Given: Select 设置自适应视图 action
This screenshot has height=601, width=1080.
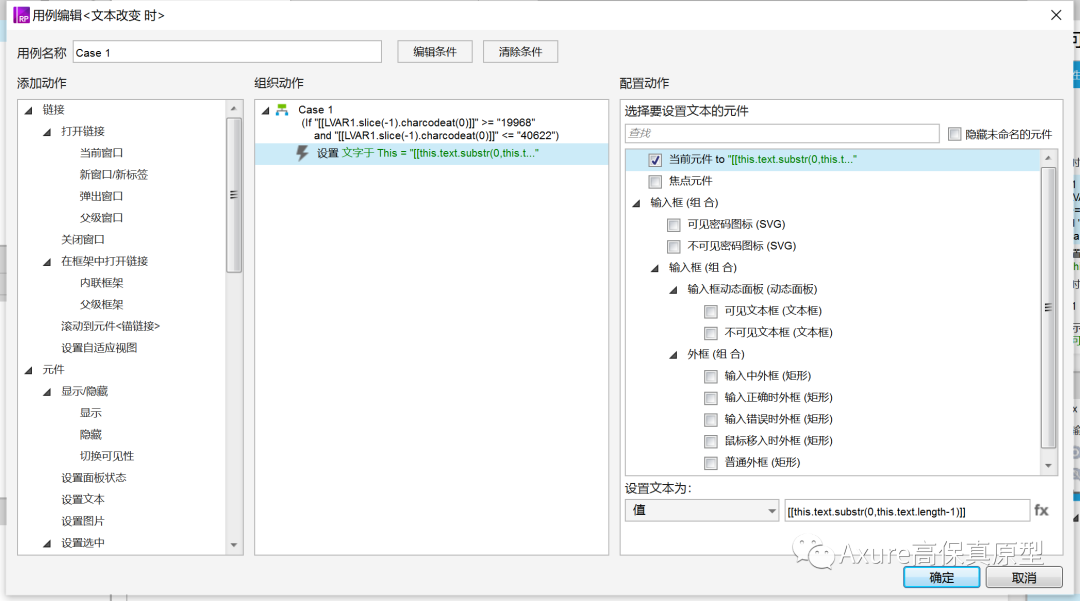Looking at the screenshot, I should (x=99, y=348).
